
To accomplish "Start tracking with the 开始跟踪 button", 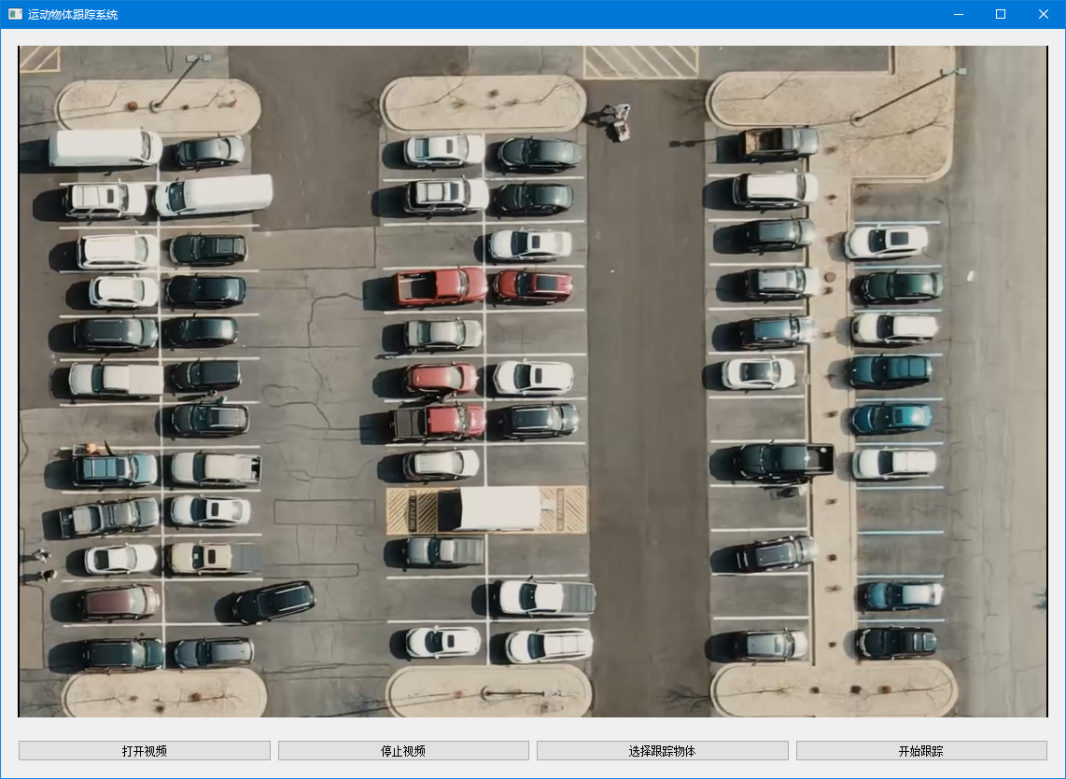I will click(x=921, y=751).
